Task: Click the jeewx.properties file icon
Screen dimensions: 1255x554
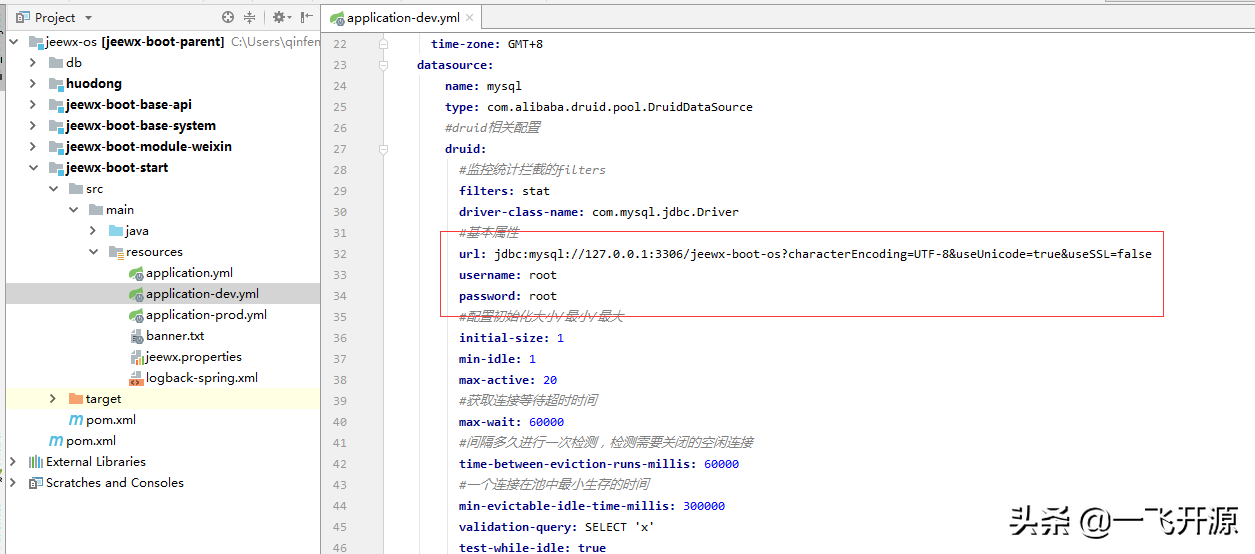Action: click(x=136, y=357)
